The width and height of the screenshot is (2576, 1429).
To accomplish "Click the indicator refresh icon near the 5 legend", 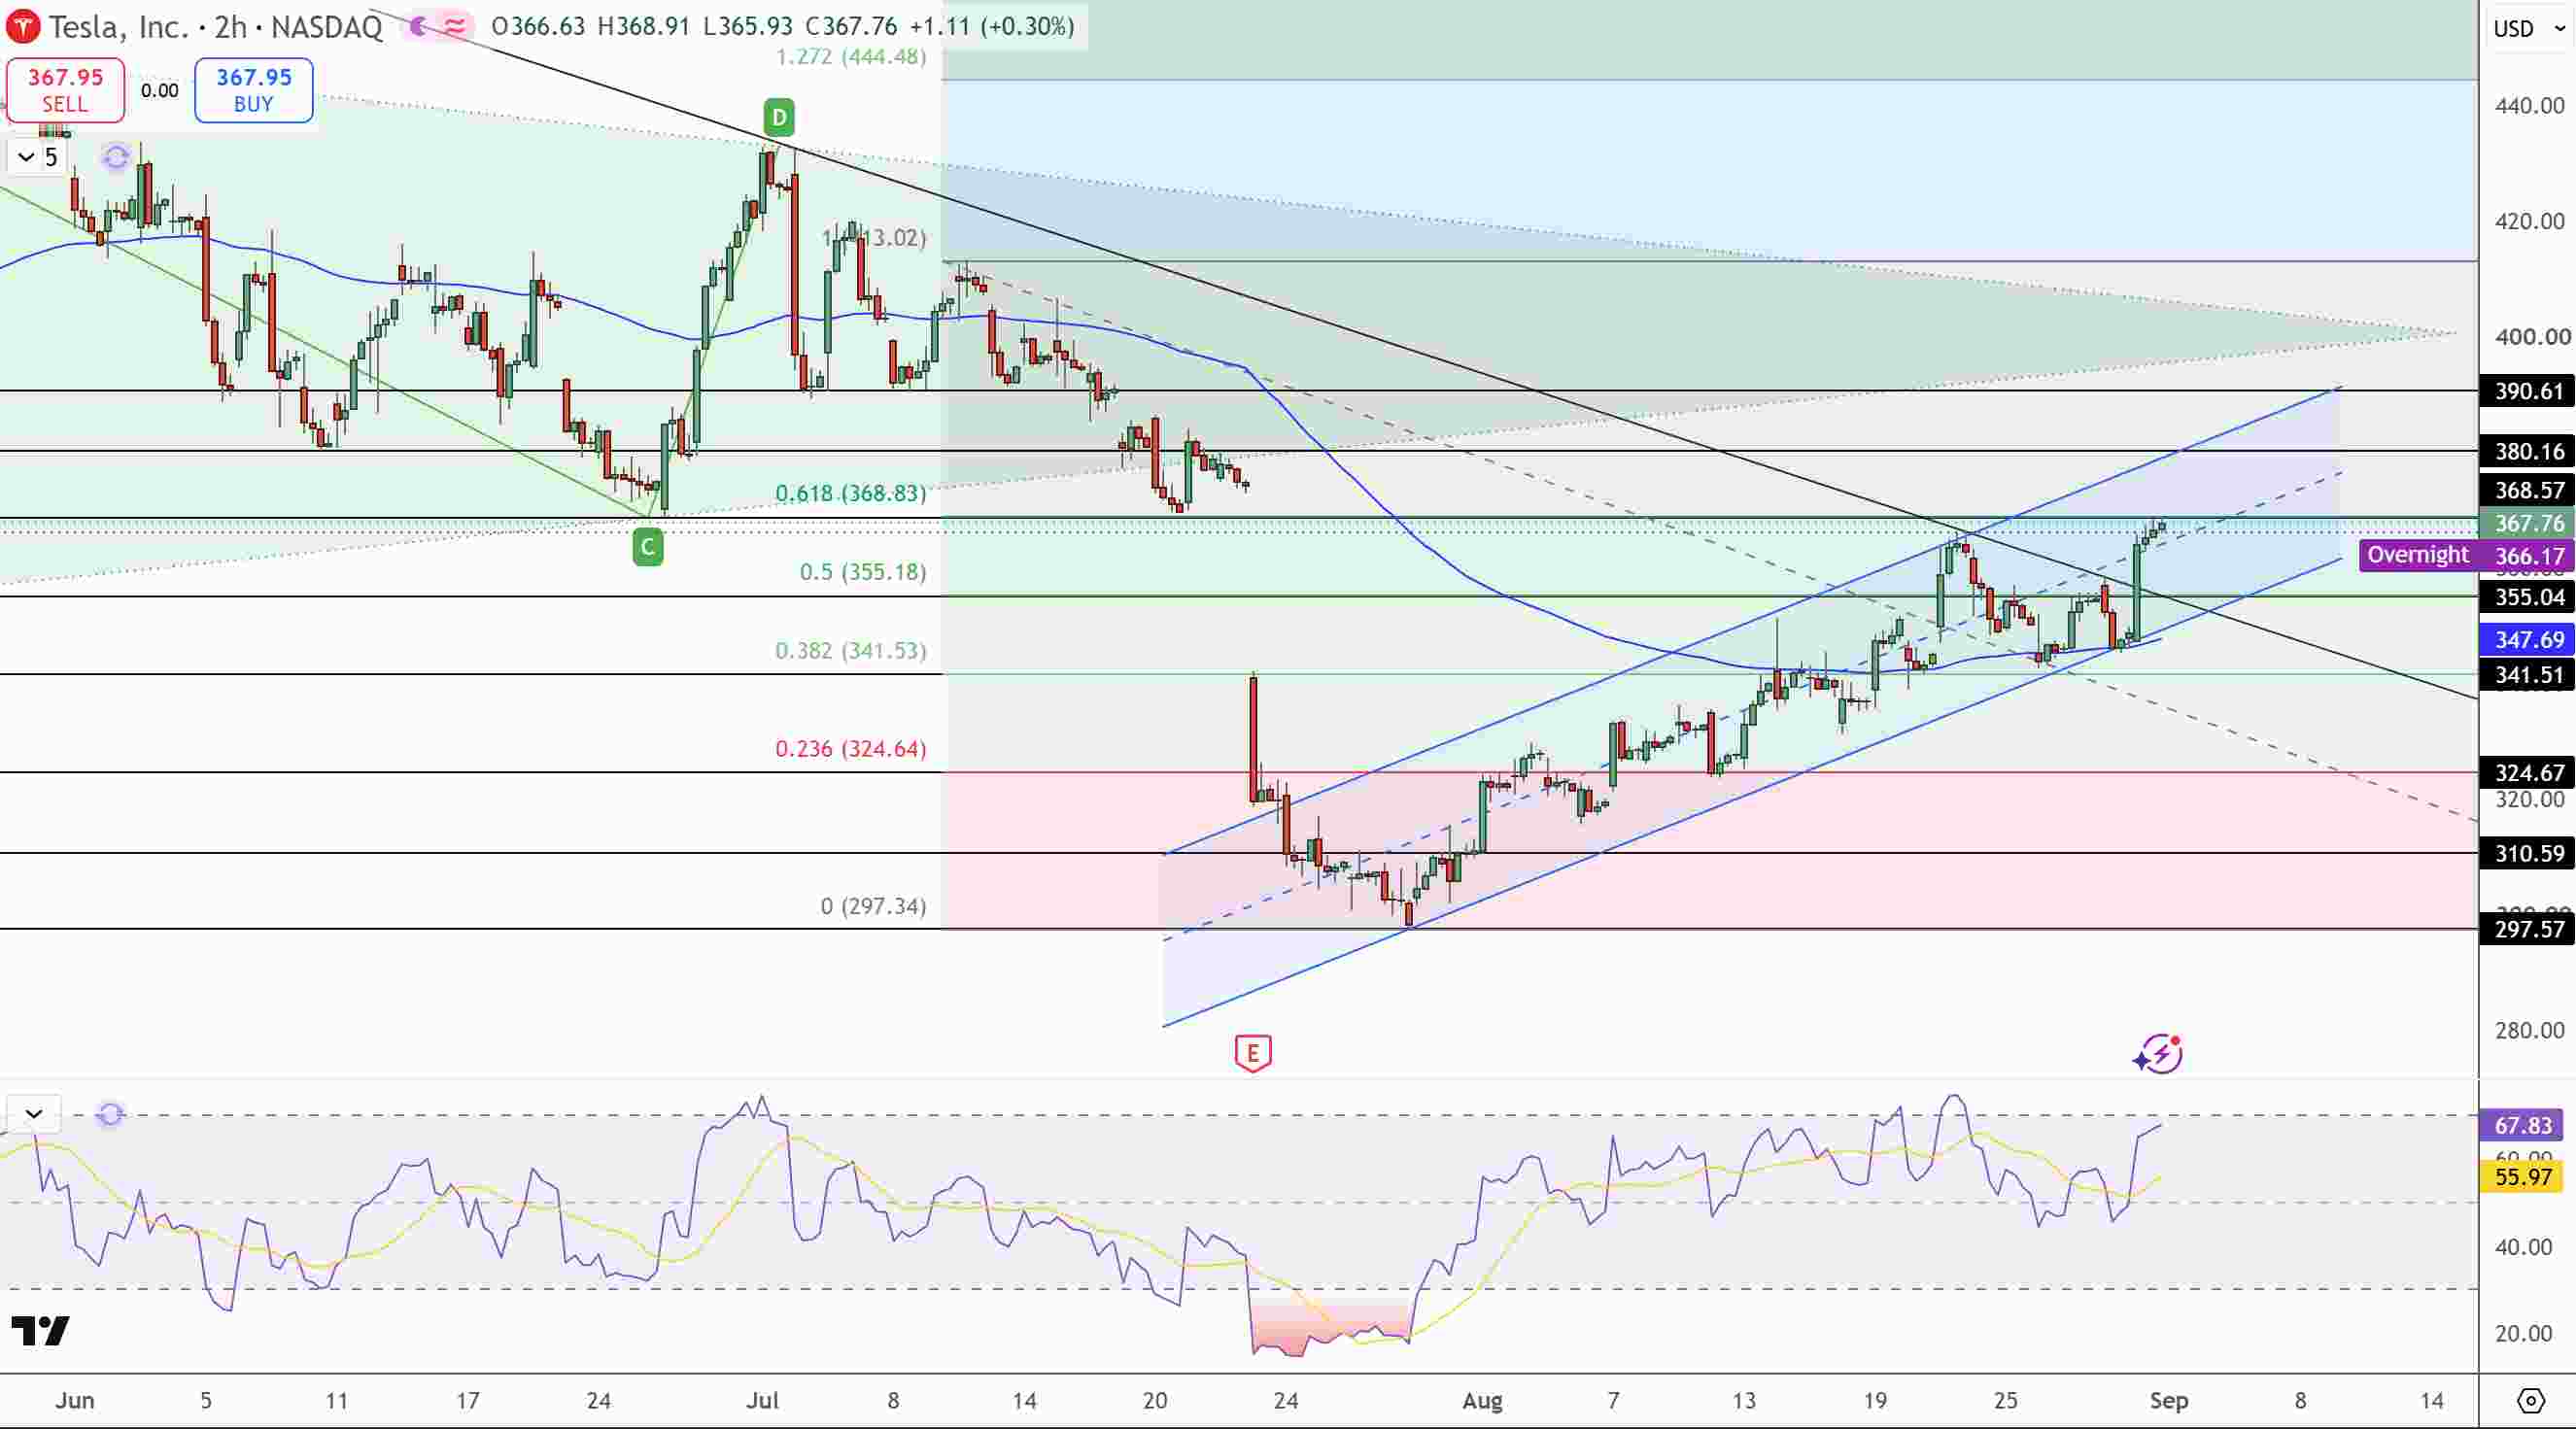I will (x=116, y=157).
